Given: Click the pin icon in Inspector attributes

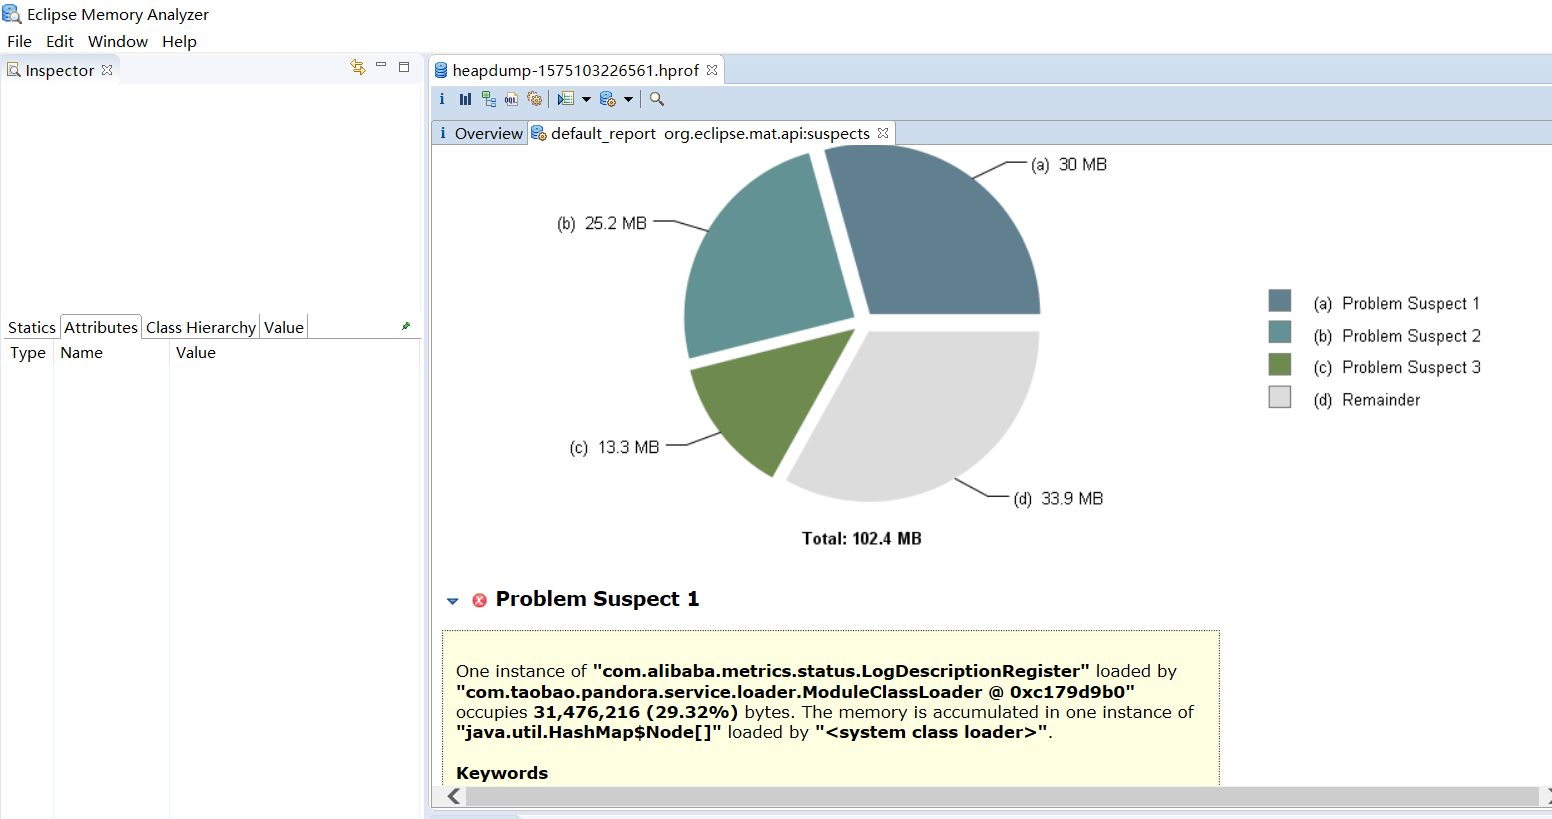Looking at the screenshot, I should (x=406, y=326).
